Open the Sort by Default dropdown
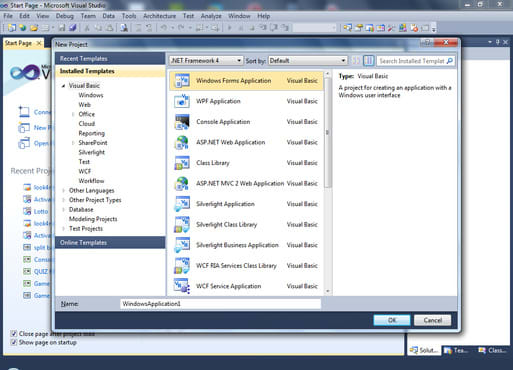The width and height of the screenshot is (513, 370). pyautogui.click(x=307, y=61)
